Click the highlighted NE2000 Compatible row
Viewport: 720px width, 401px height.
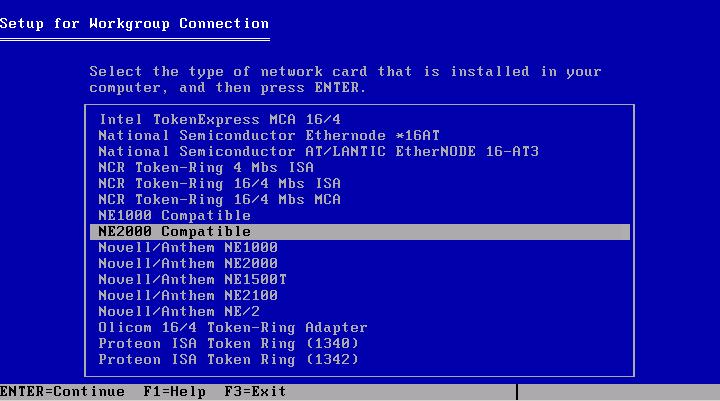[360, 232]
